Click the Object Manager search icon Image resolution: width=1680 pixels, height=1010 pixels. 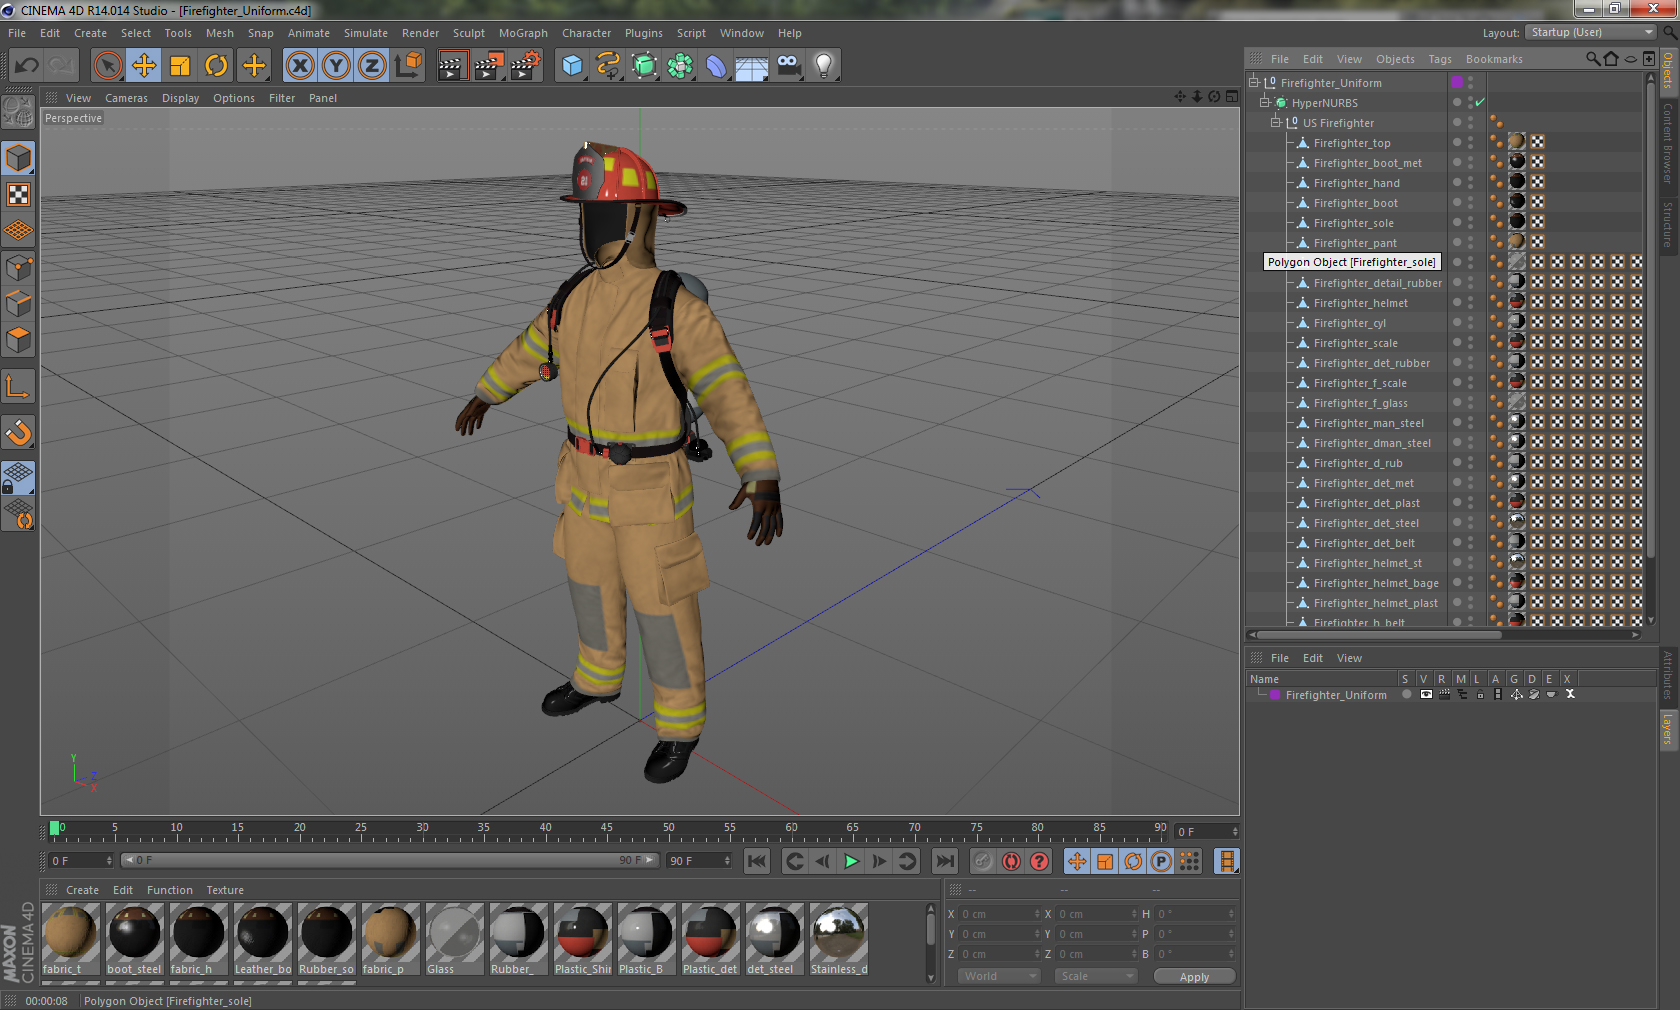coord(1592,59)
